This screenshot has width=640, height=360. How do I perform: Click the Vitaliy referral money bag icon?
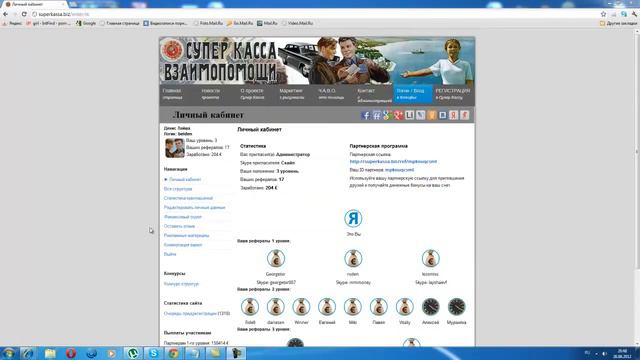[x=404, y=307]
